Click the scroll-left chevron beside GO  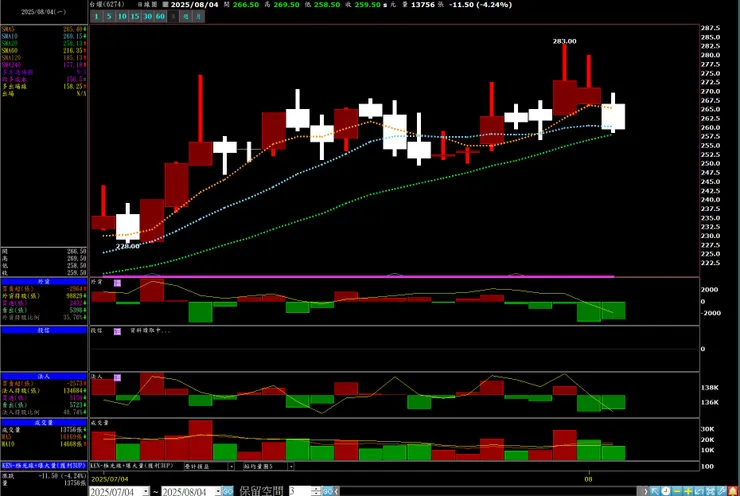pyautogui.click(x=336, y=491)
